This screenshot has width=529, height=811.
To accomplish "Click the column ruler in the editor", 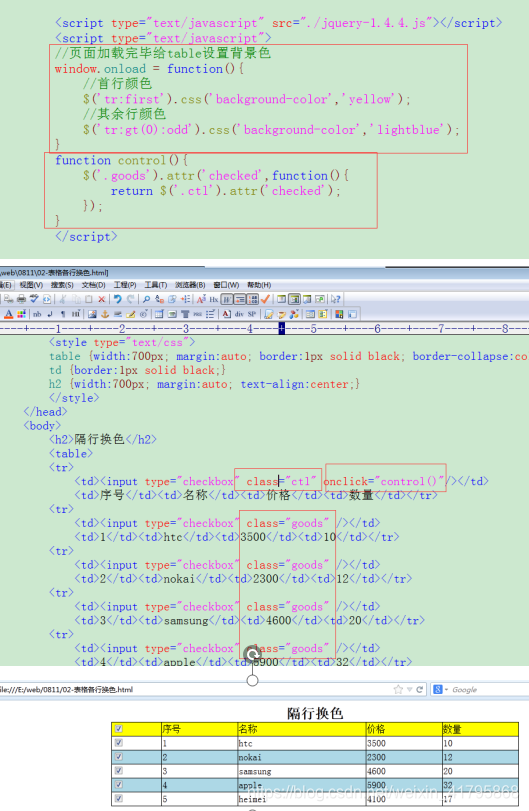I will click(x=264, y=328).
